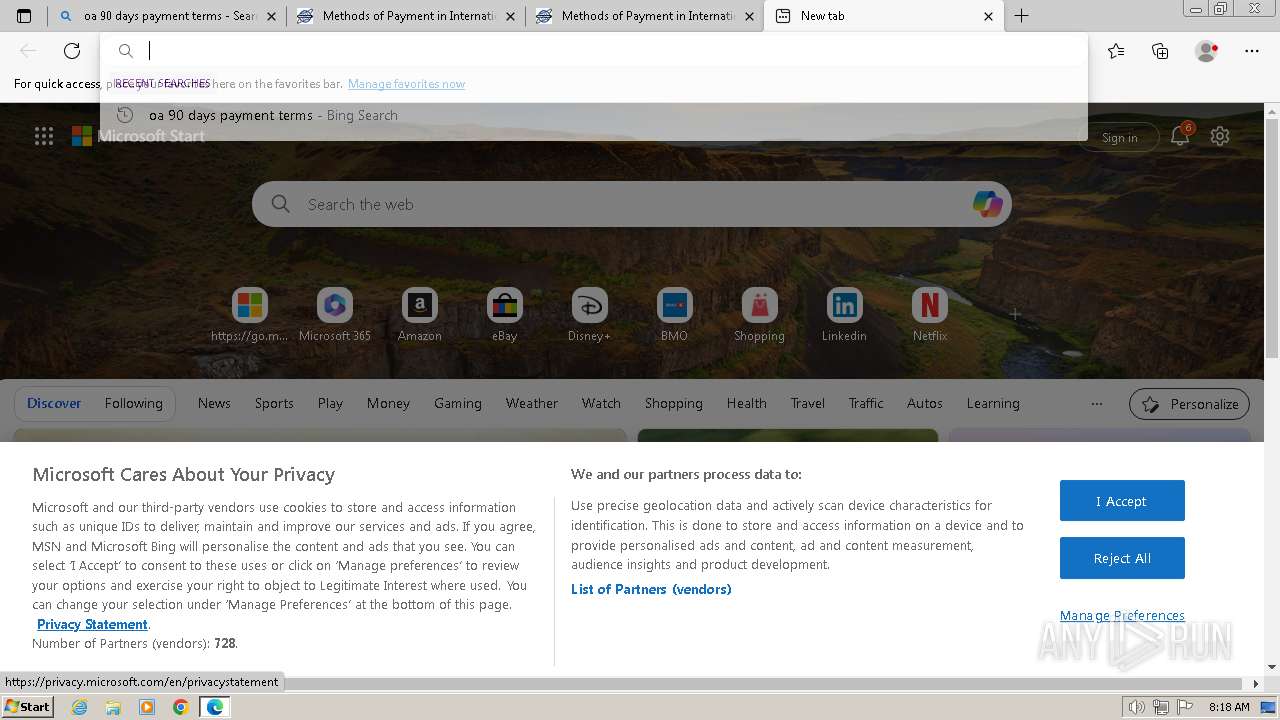The image size is (1280, 720).
Task: Open the Microsoft 365 quick link
Action: [x=335, y=315]
